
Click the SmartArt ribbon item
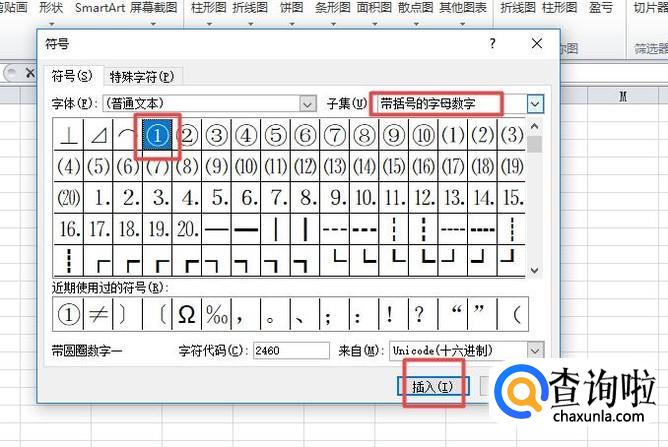[101, 7]
